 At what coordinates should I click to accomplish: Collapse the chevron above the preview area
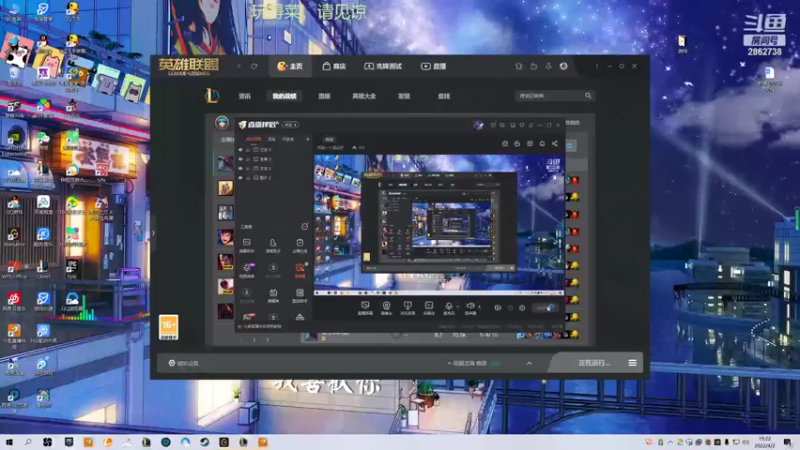tap(354, 147)
